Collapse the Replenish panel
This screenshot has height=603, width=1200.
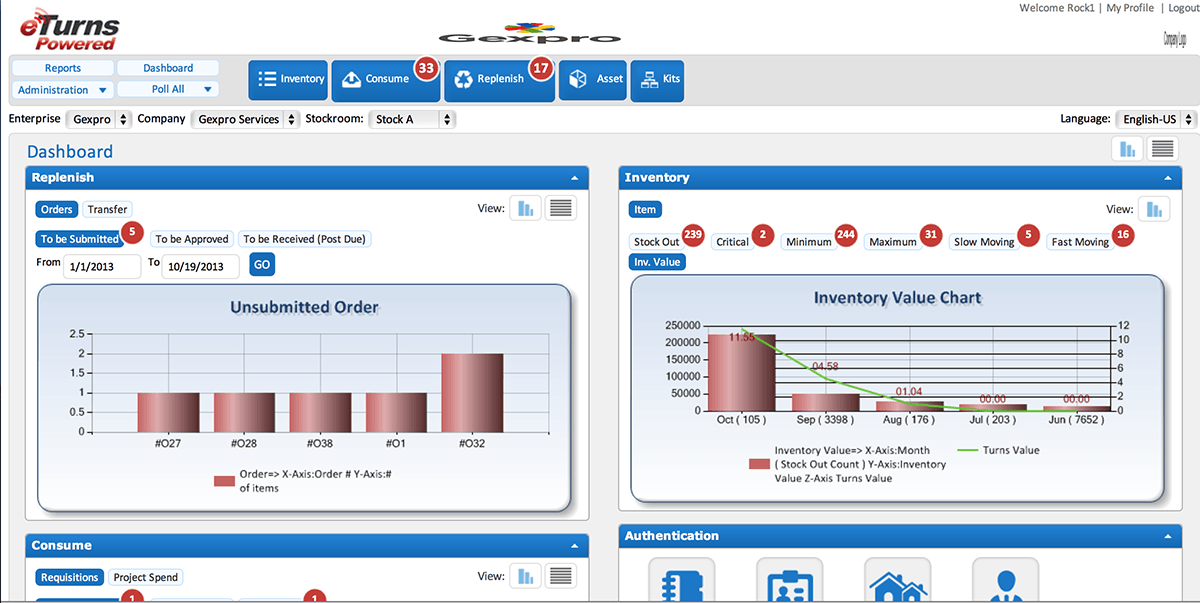coord(574,178)
